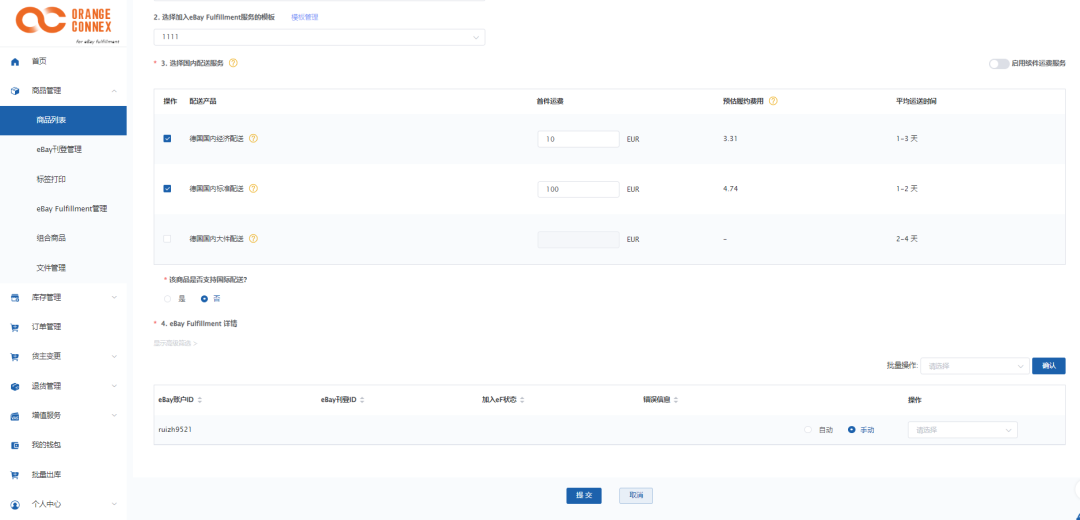
Task: Click the Orange Connex logo
Action: 68,25
